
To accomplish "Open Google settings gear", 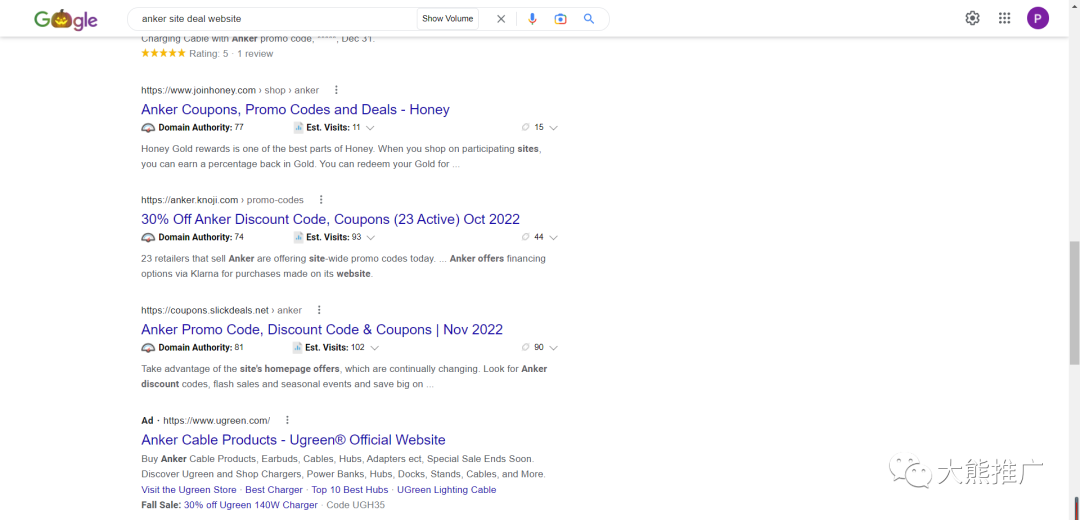I will 972,18.
